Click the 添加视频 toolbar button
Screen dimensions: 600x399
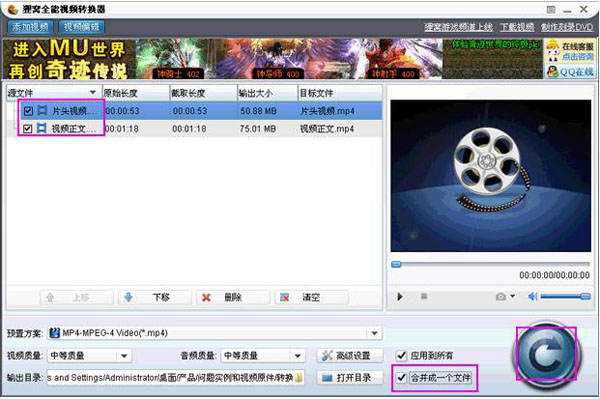point(30,27)
